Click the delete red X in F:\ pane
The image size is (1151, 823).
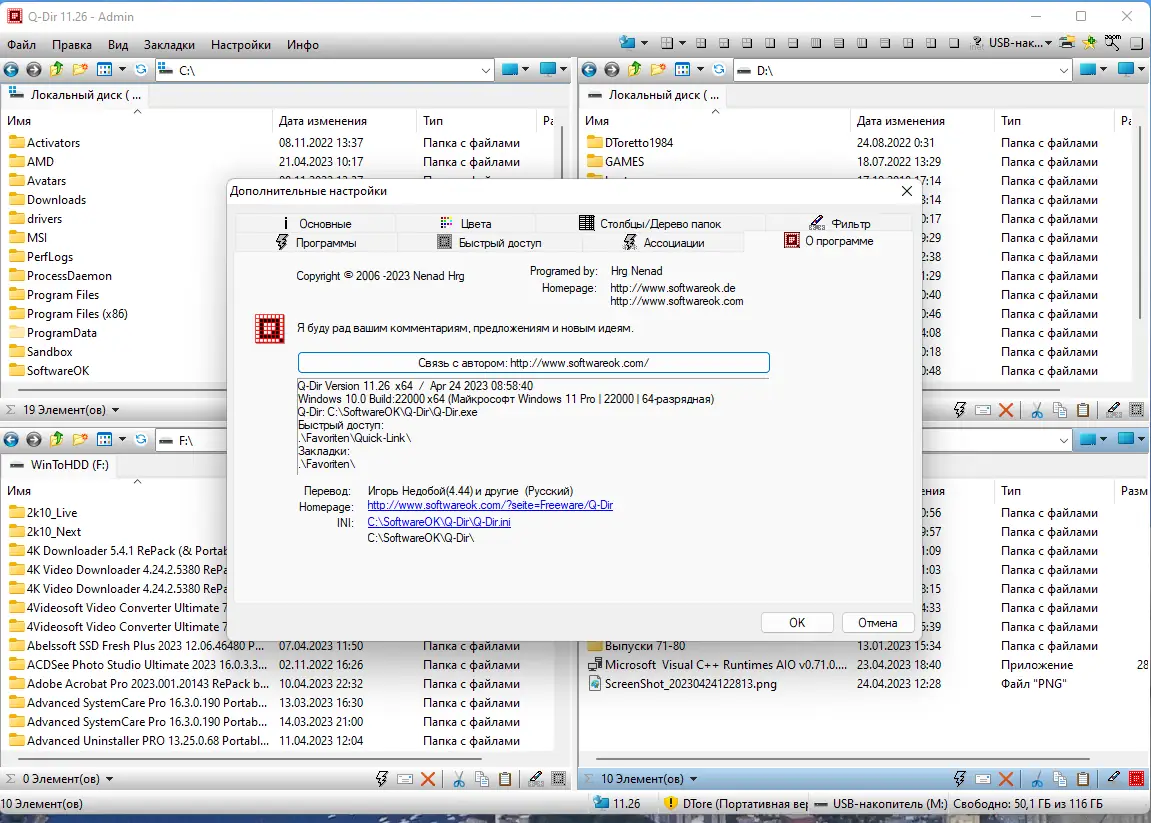point(428,779)
